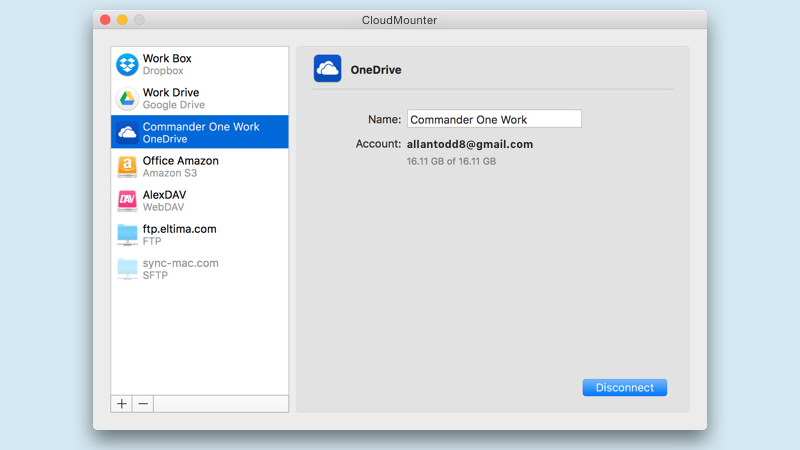Click the OneDrive cloud icon in the selected row
The image size is (800, 450).
pyautogui.click(x=127, y=133)
